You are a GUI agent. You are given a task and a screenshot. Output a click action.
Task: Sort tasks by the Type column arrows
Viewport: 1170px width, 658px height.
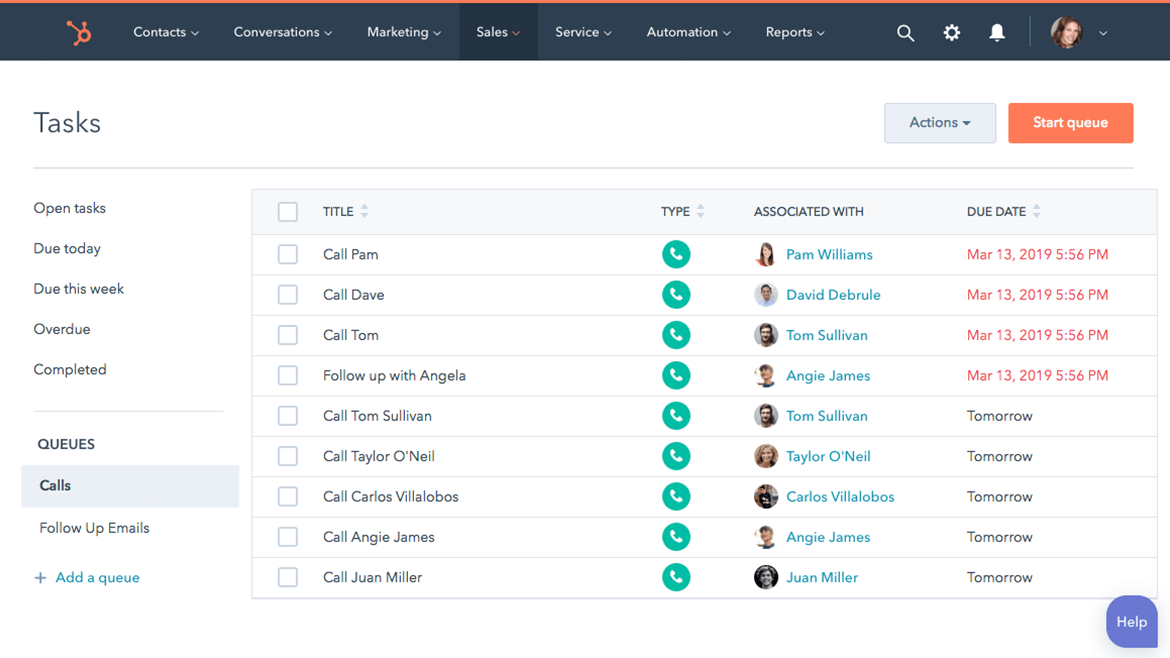700,211
